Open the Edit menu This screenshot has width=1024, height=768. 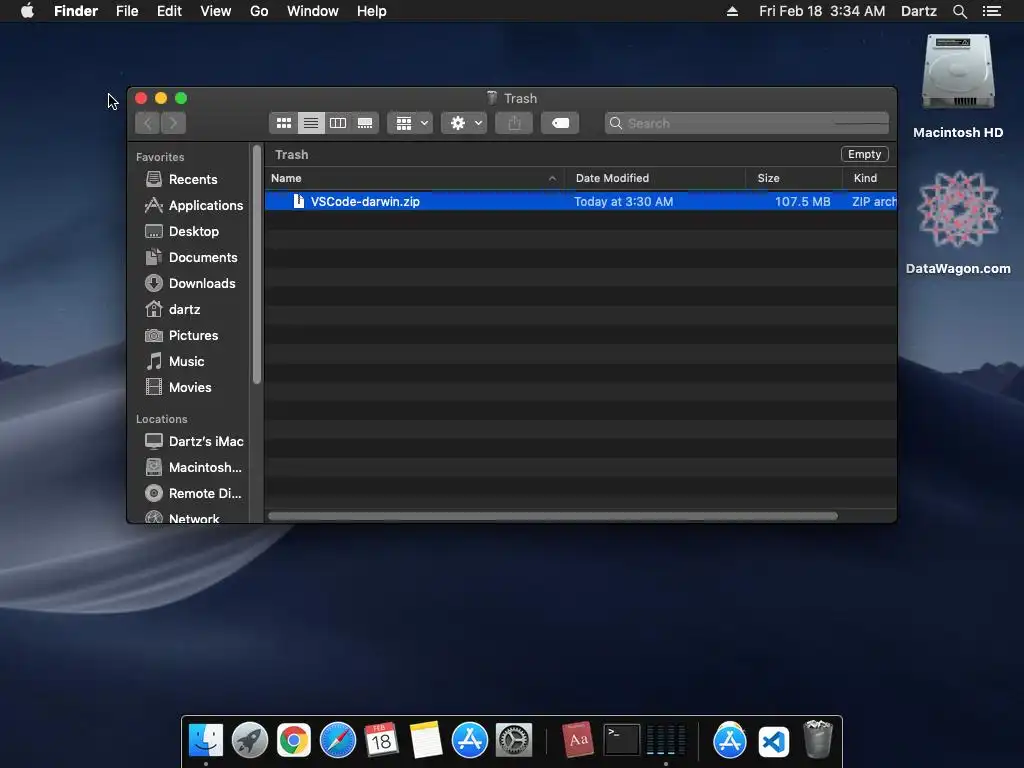point(169,11)
